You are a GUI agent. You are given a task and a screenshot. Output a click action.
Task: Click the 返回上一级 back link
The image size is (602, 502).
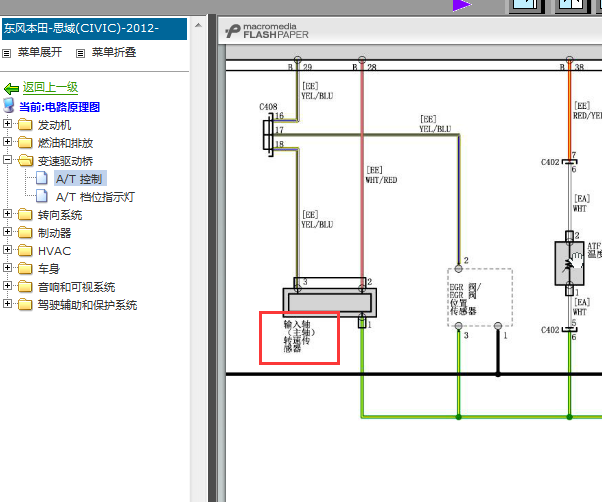(50, 88)
